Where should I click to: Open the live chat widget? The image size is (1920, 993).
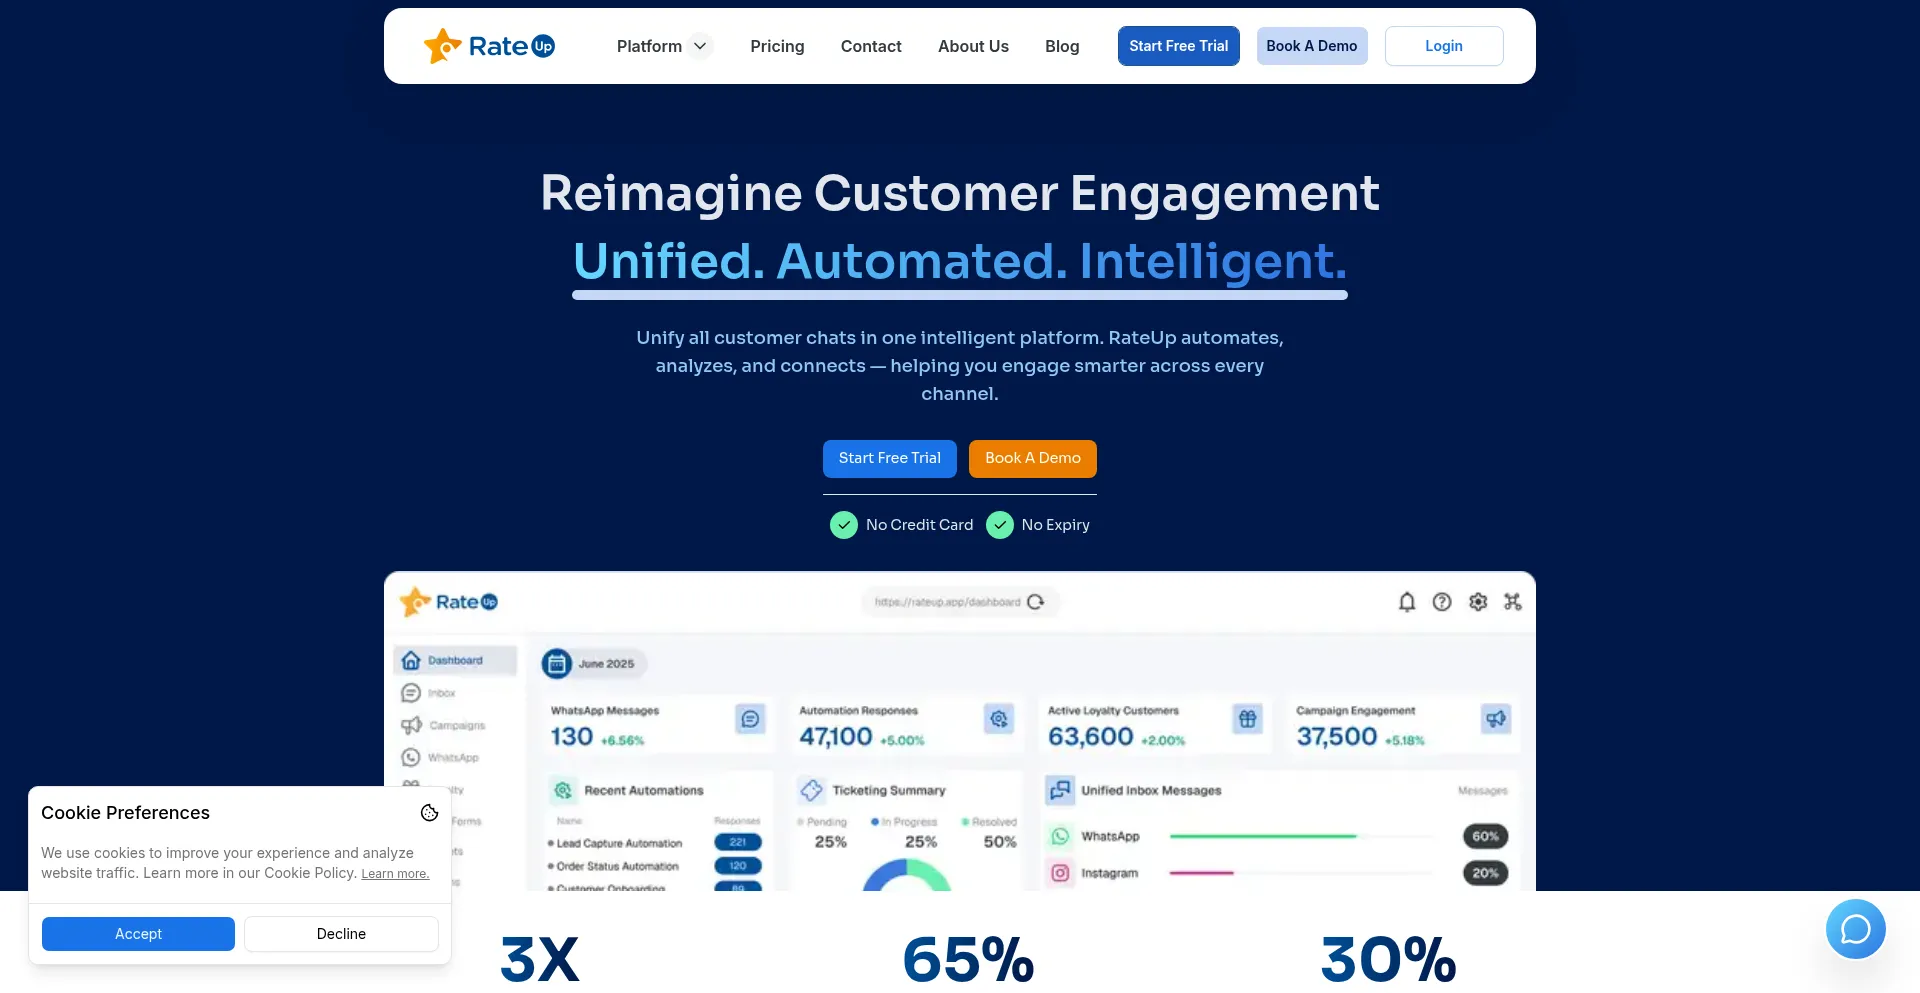[x=1856, y=929]
